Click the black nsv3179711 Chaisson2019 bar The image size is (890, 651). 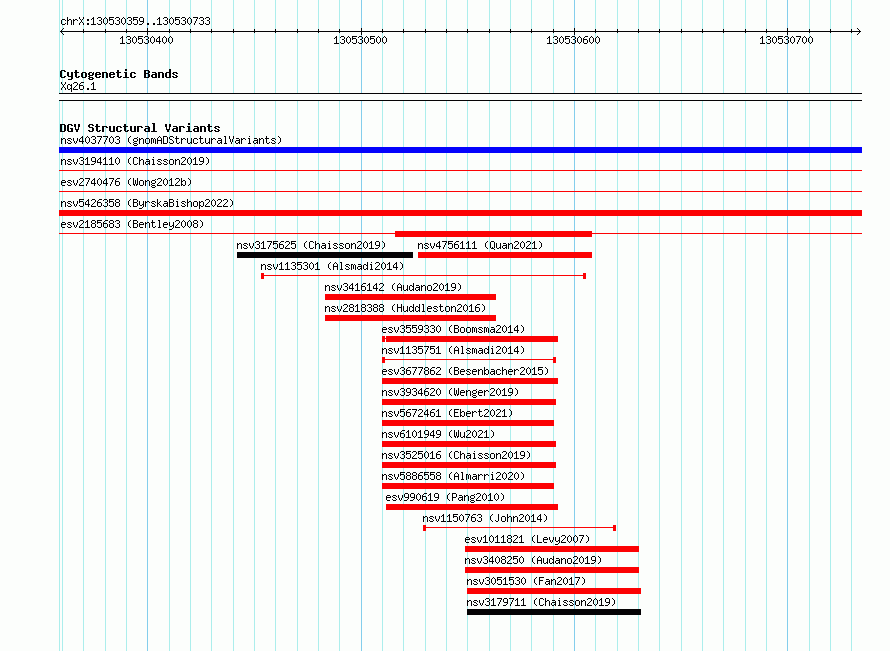click(x=554, y=612)
